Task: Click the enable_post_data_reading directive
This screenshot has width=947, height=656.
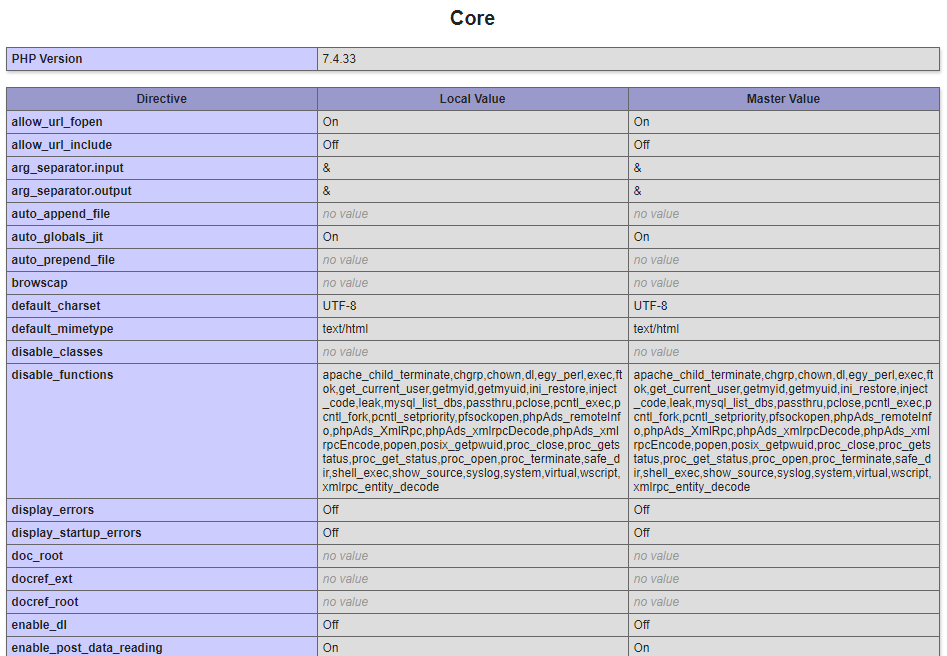Action: click(x=87, y=648)
